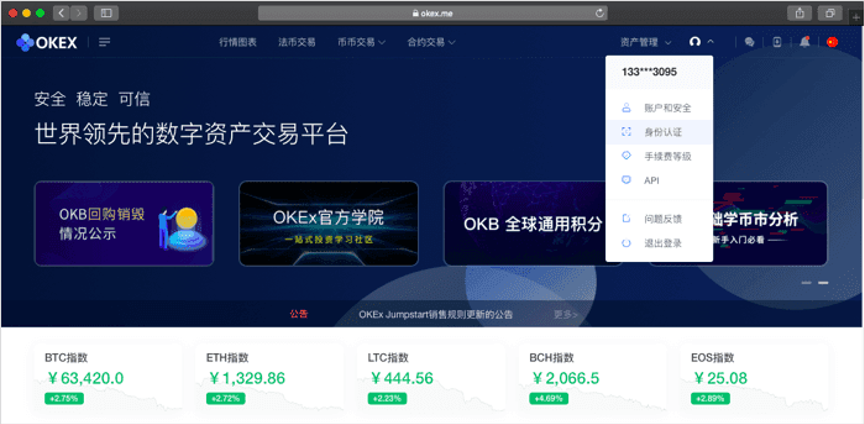
Task: Click the icon next to API
Action: [x=626, y=180]
